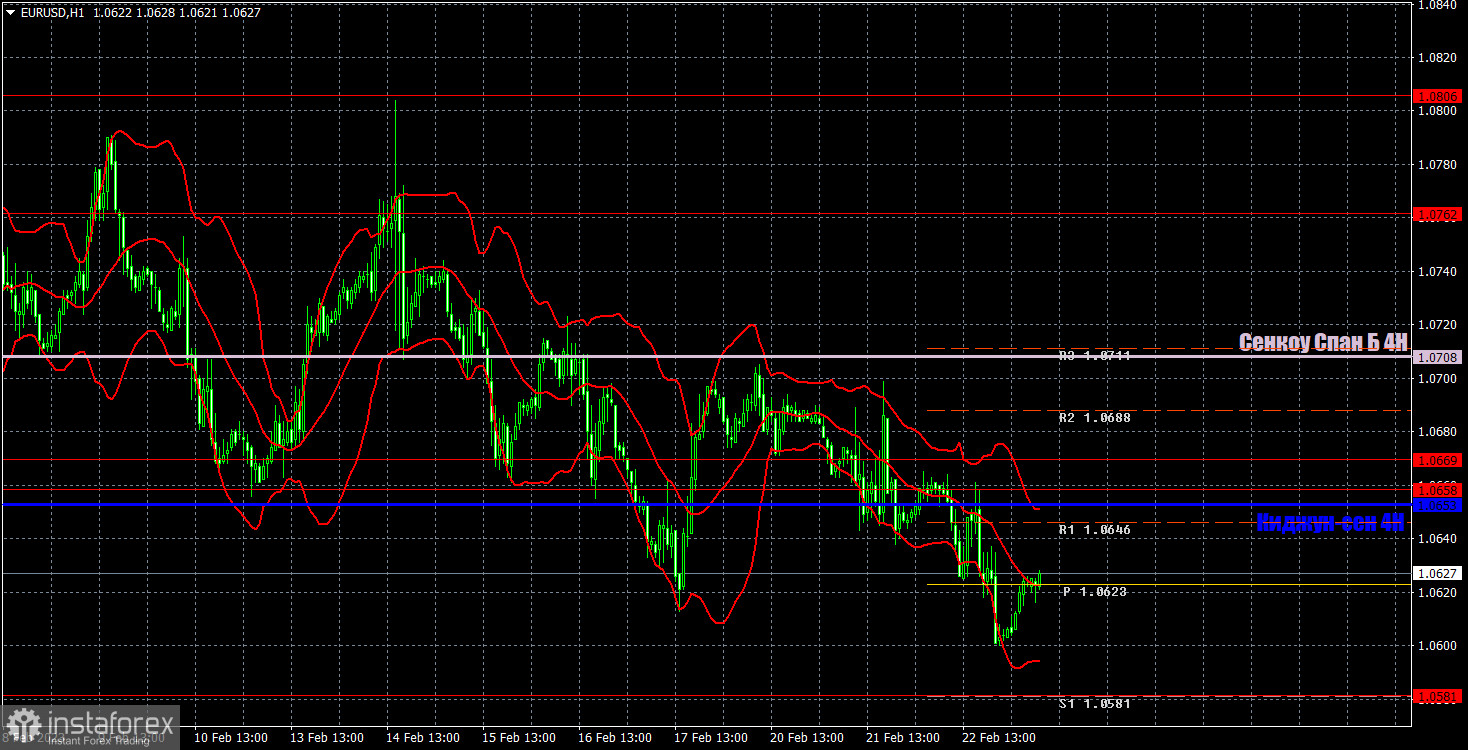The image size is (1468, 750).
Task: Click the 1.0780 price axis value
Action: tap(1437, 165)
